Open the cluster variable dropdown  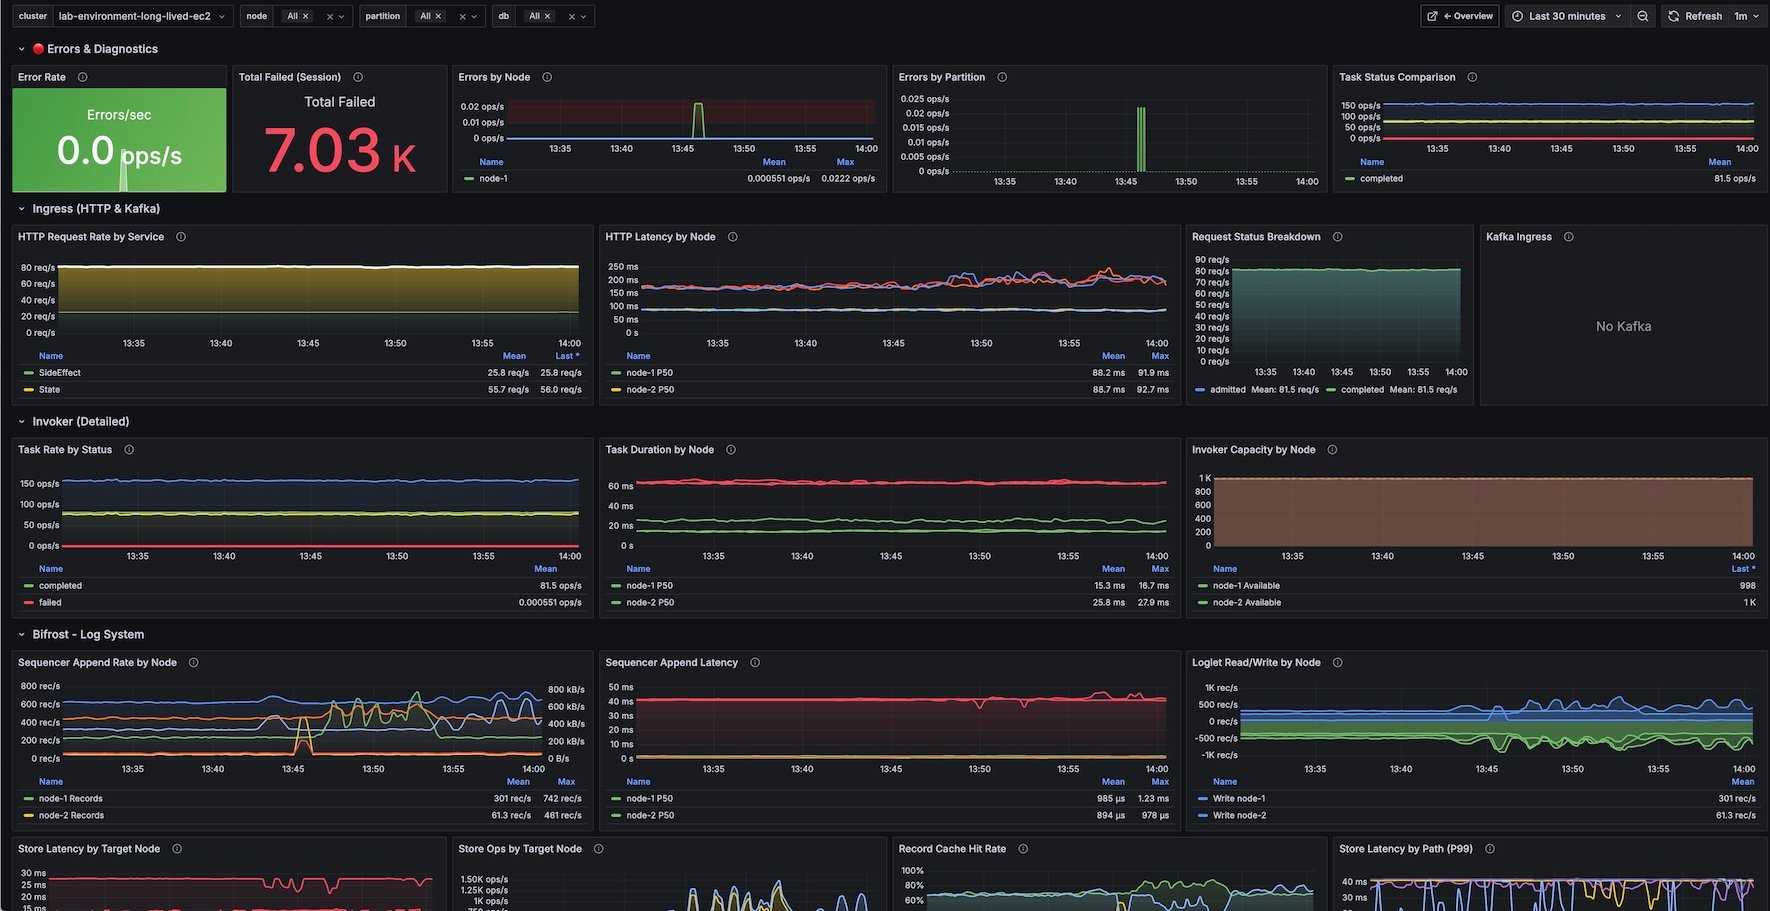click(x=141, y=16)
